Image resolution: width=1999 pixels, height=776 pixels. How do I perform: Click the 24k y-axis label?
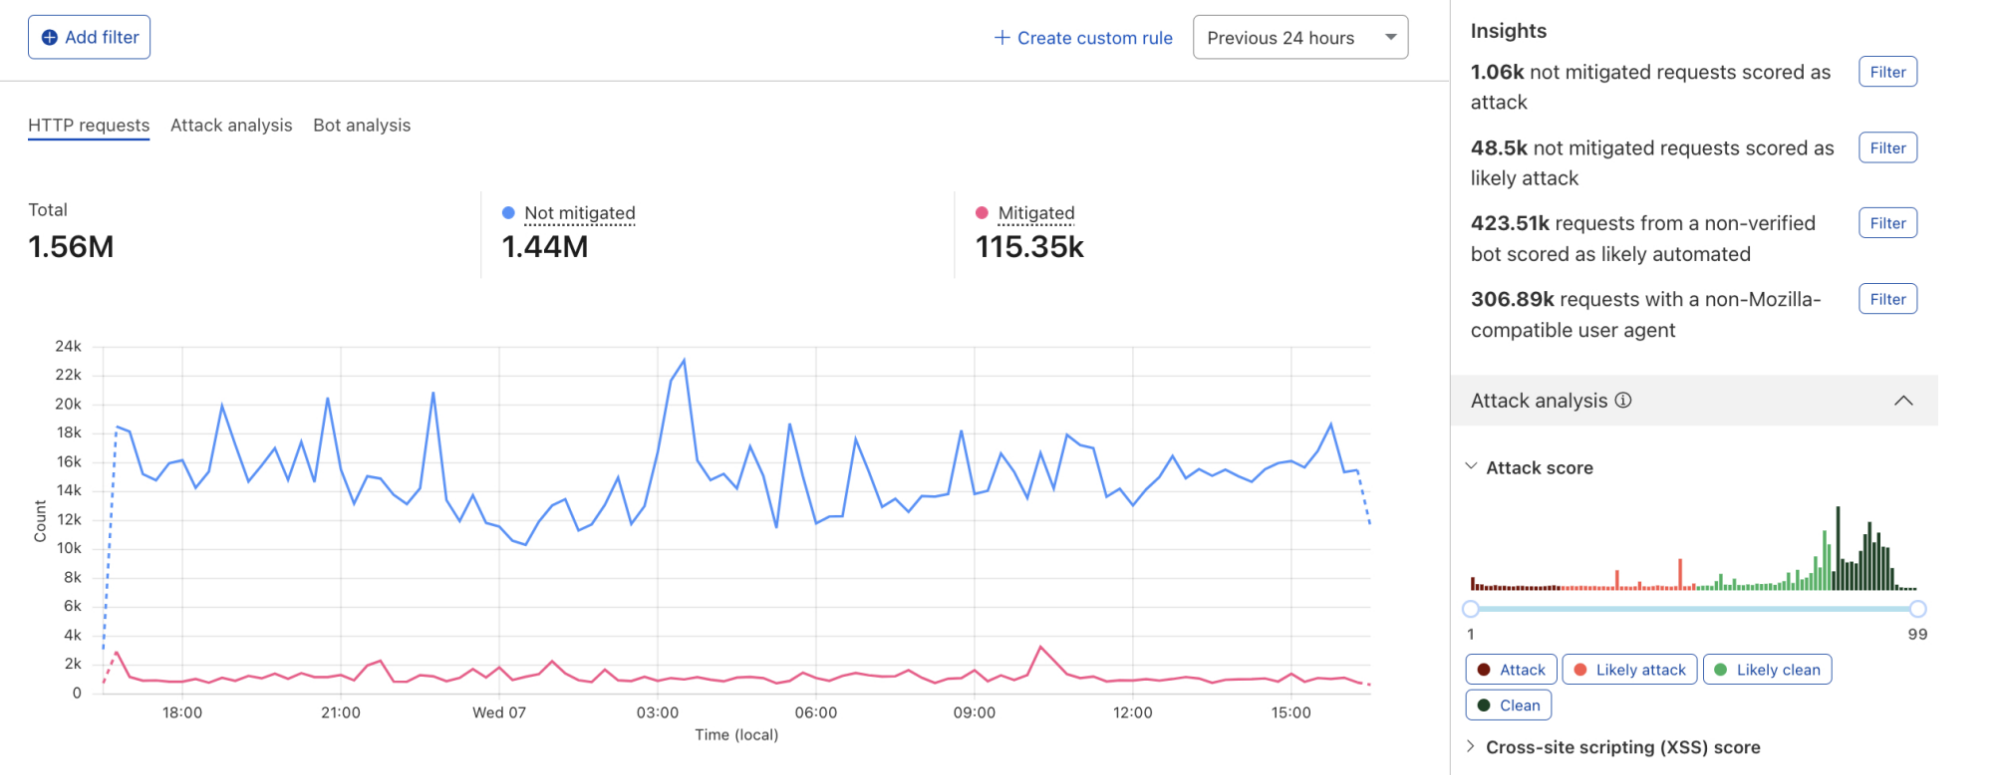coord(68,346)
